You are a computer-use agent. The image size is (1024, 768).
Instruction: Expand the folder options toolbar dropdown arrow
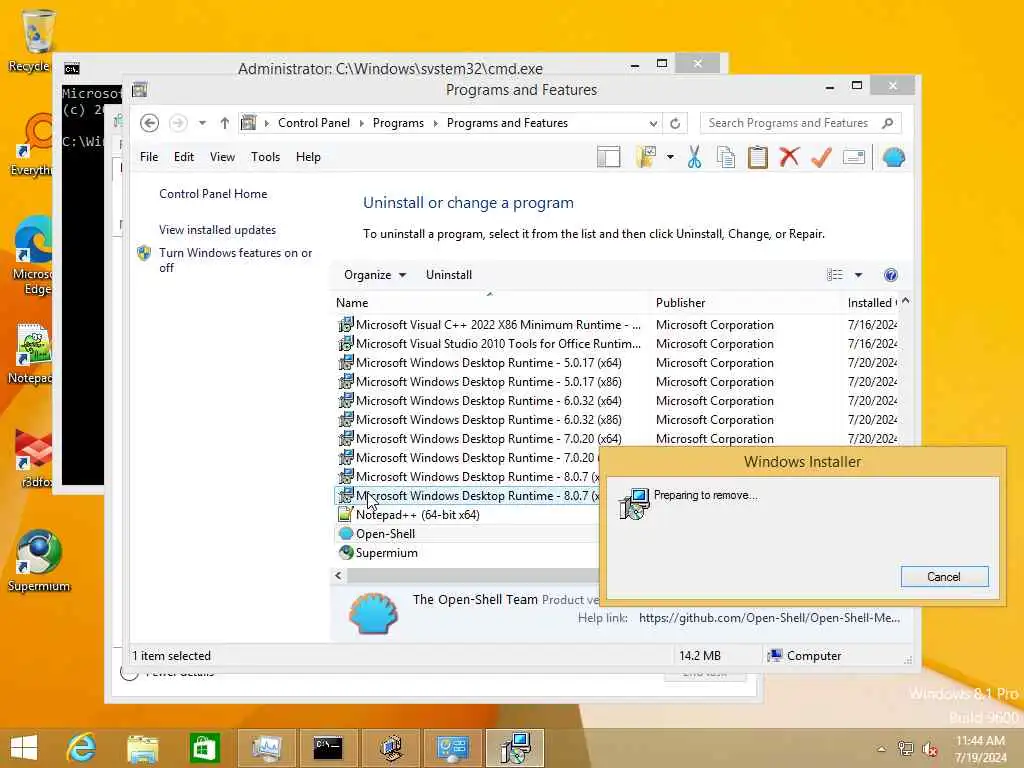click(670, 157)
